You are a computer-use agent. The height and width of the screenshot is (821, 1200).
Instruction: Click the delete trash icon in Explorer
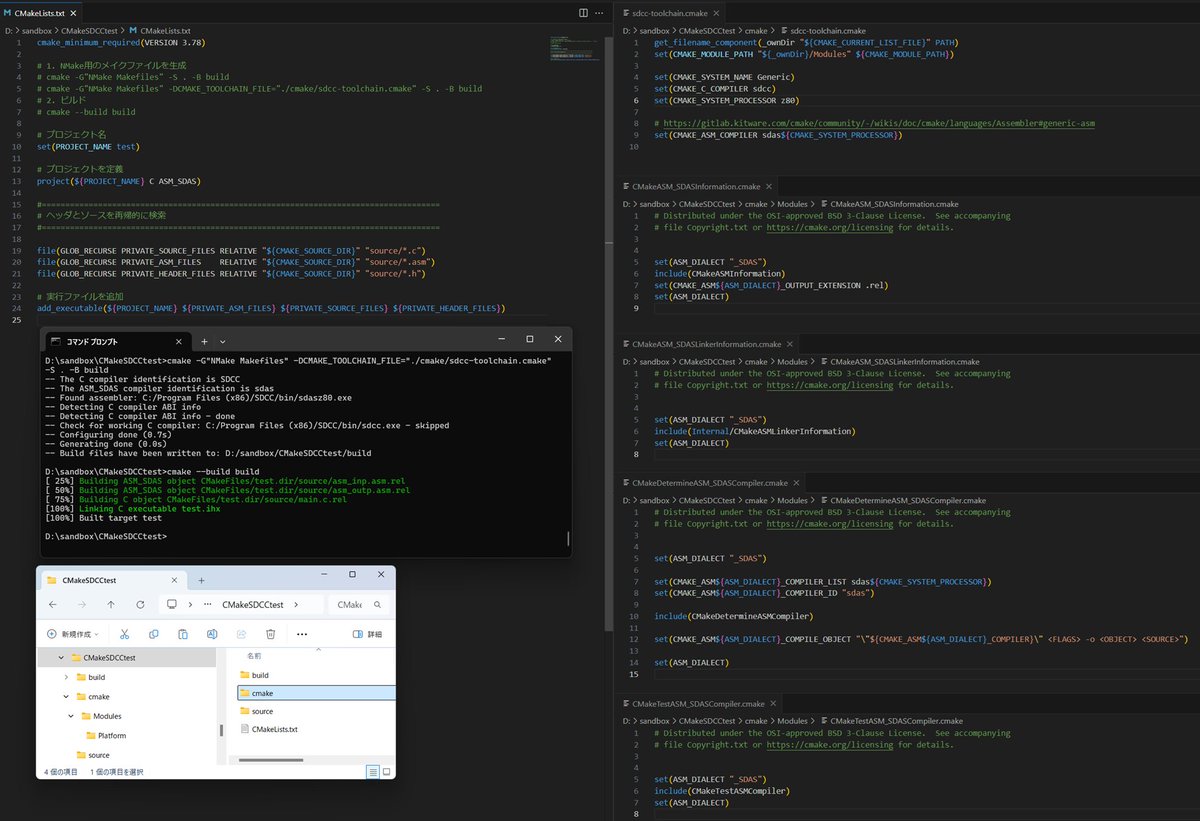point(269,634)
